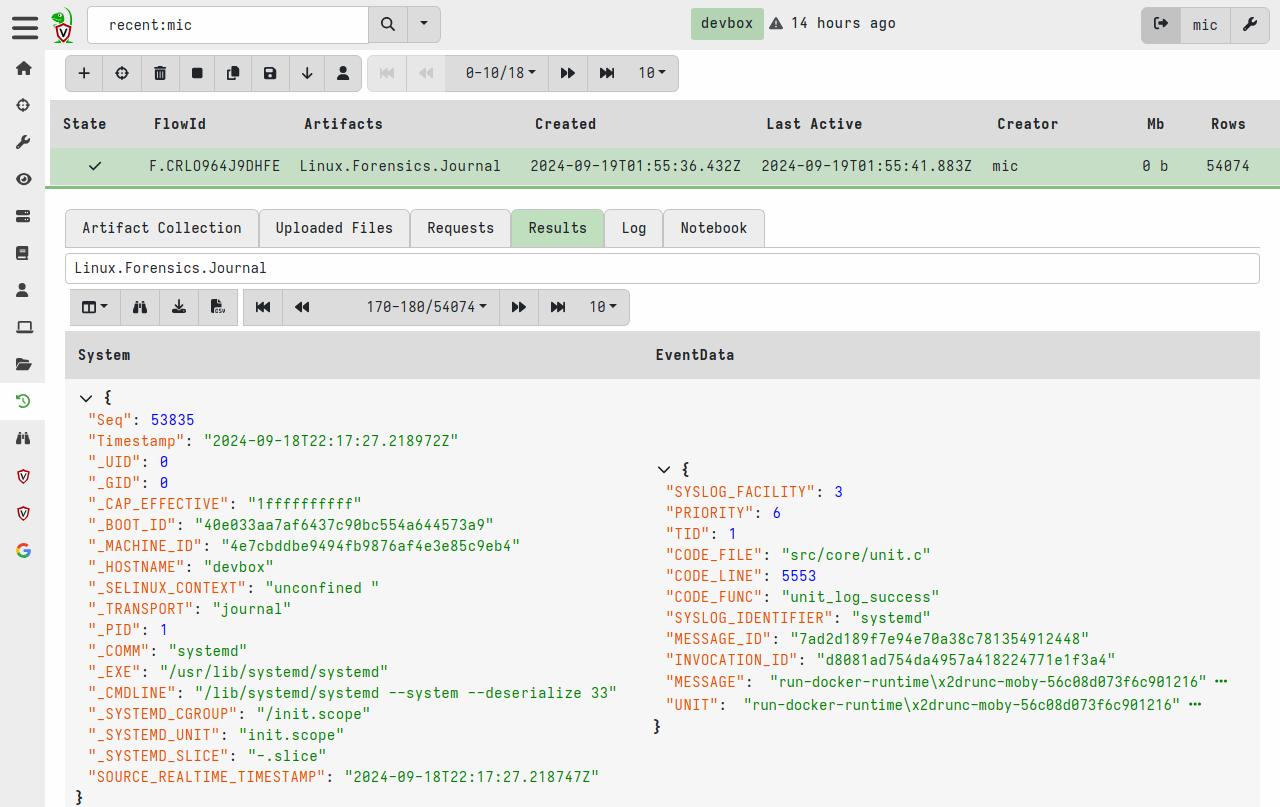Collapse the System JSON object chevron

(86, 397)
